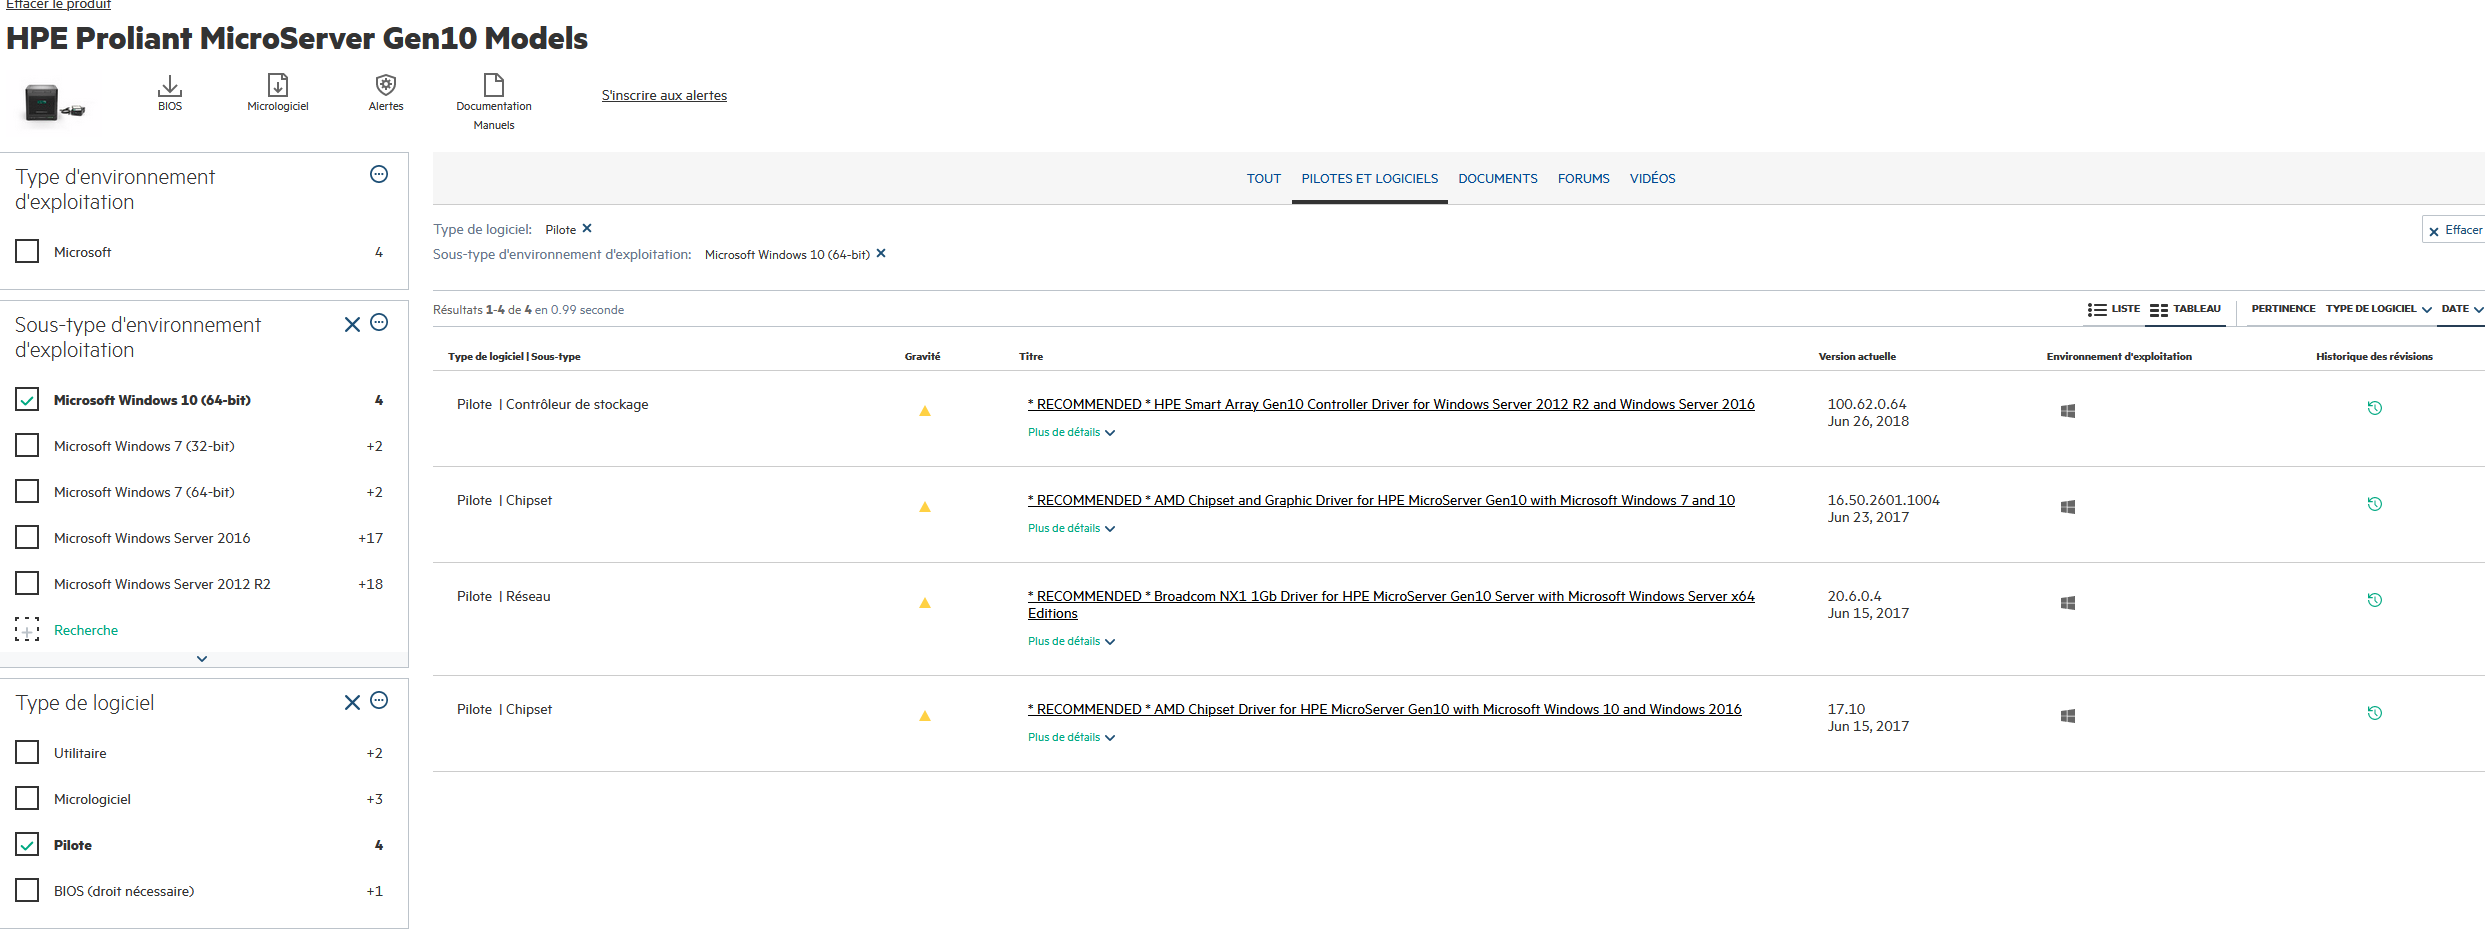The image size is (2485, 932).
Task: Check Microsoft Windows 7 (64-bit)
Action: (x=27, y=491)
